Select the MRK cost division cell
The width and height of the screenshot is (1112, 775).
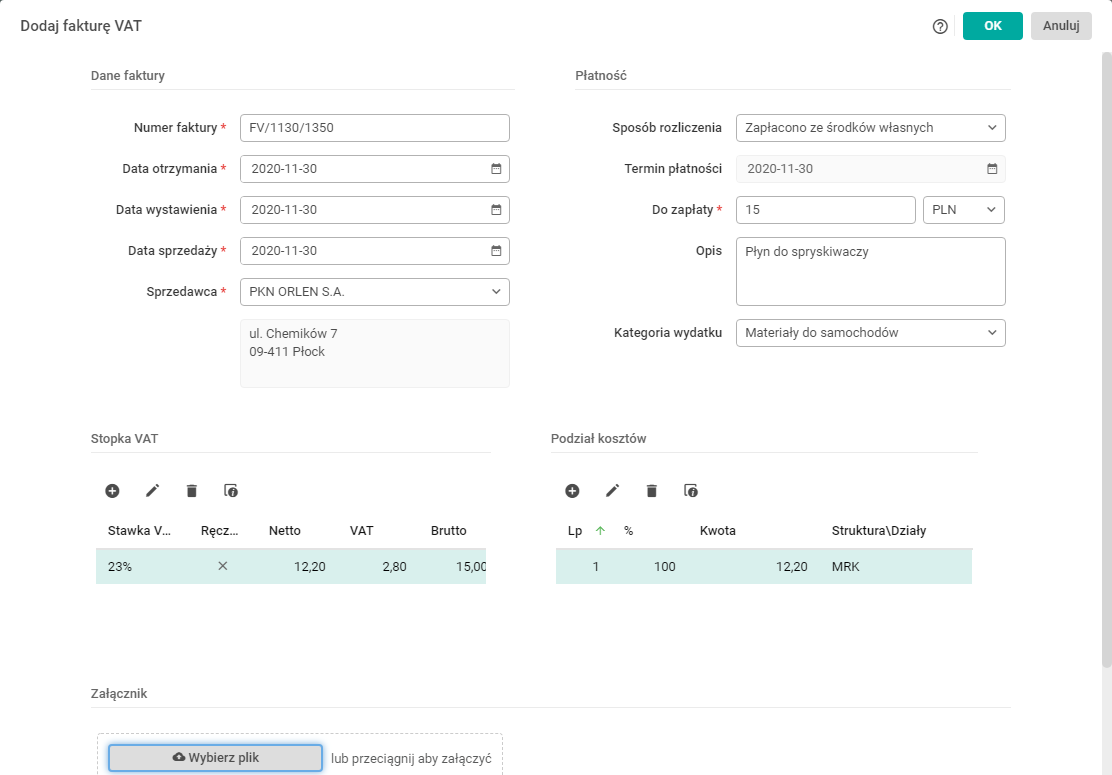coord(845,567)
